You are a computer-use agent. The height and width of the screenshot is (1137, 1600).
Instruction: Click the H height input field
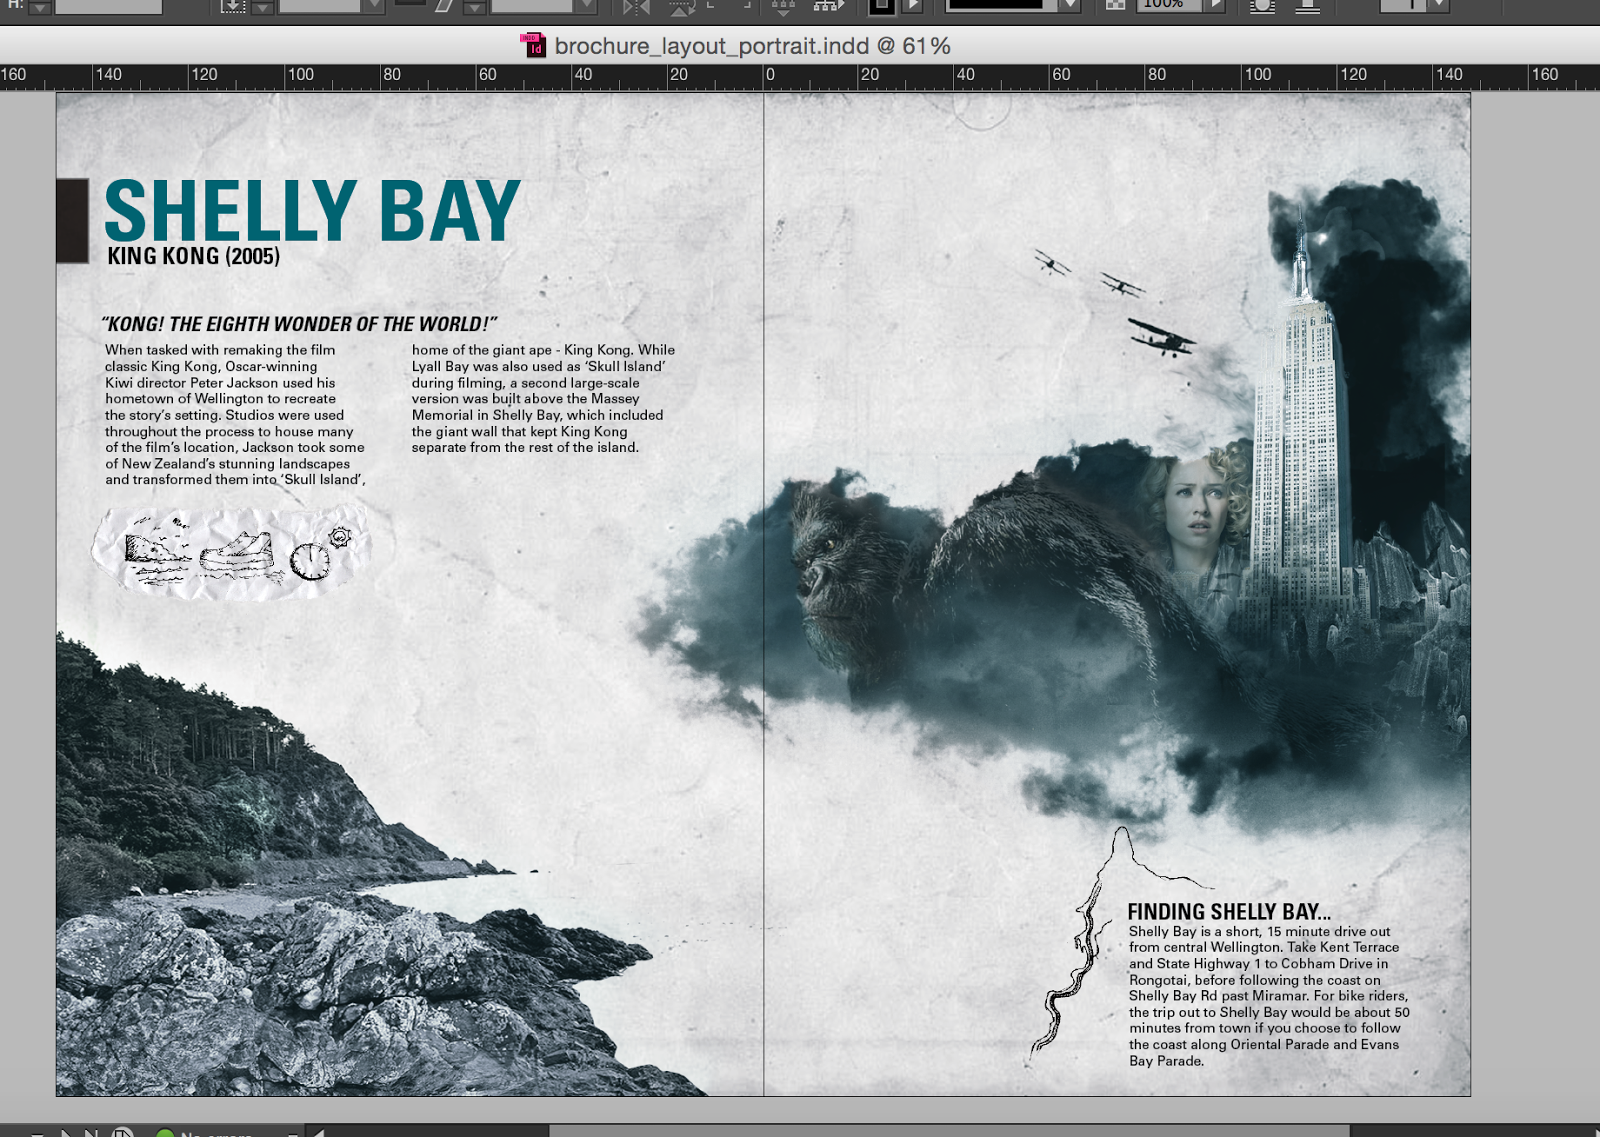click(x=108, y=6)
